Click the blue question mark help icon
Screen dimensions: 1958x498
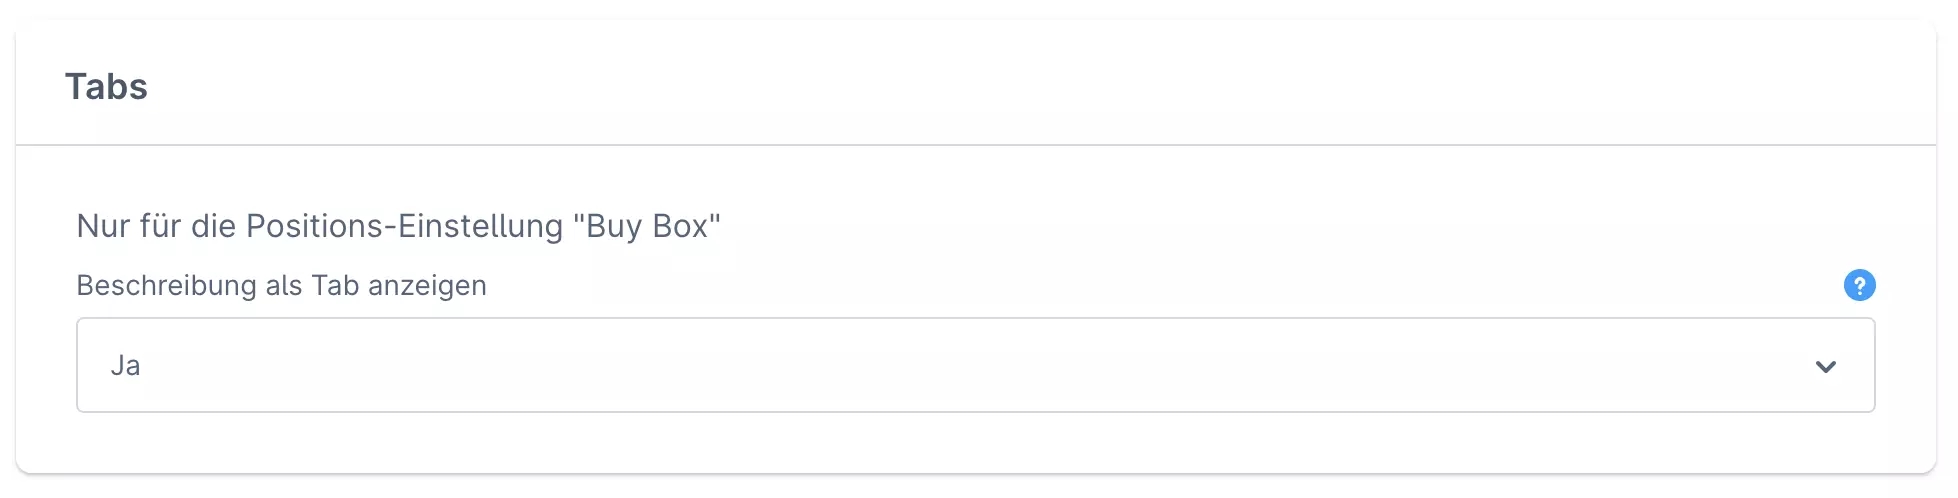click(x=1859, y=285)
